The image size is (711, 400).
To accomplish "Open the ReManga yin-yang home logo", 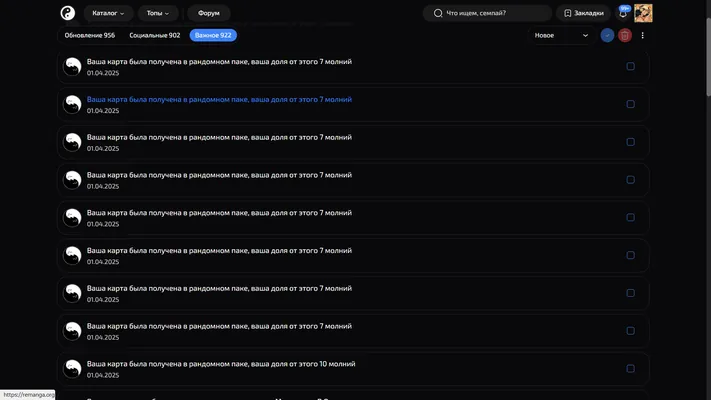I will click(x=68, y=13).
